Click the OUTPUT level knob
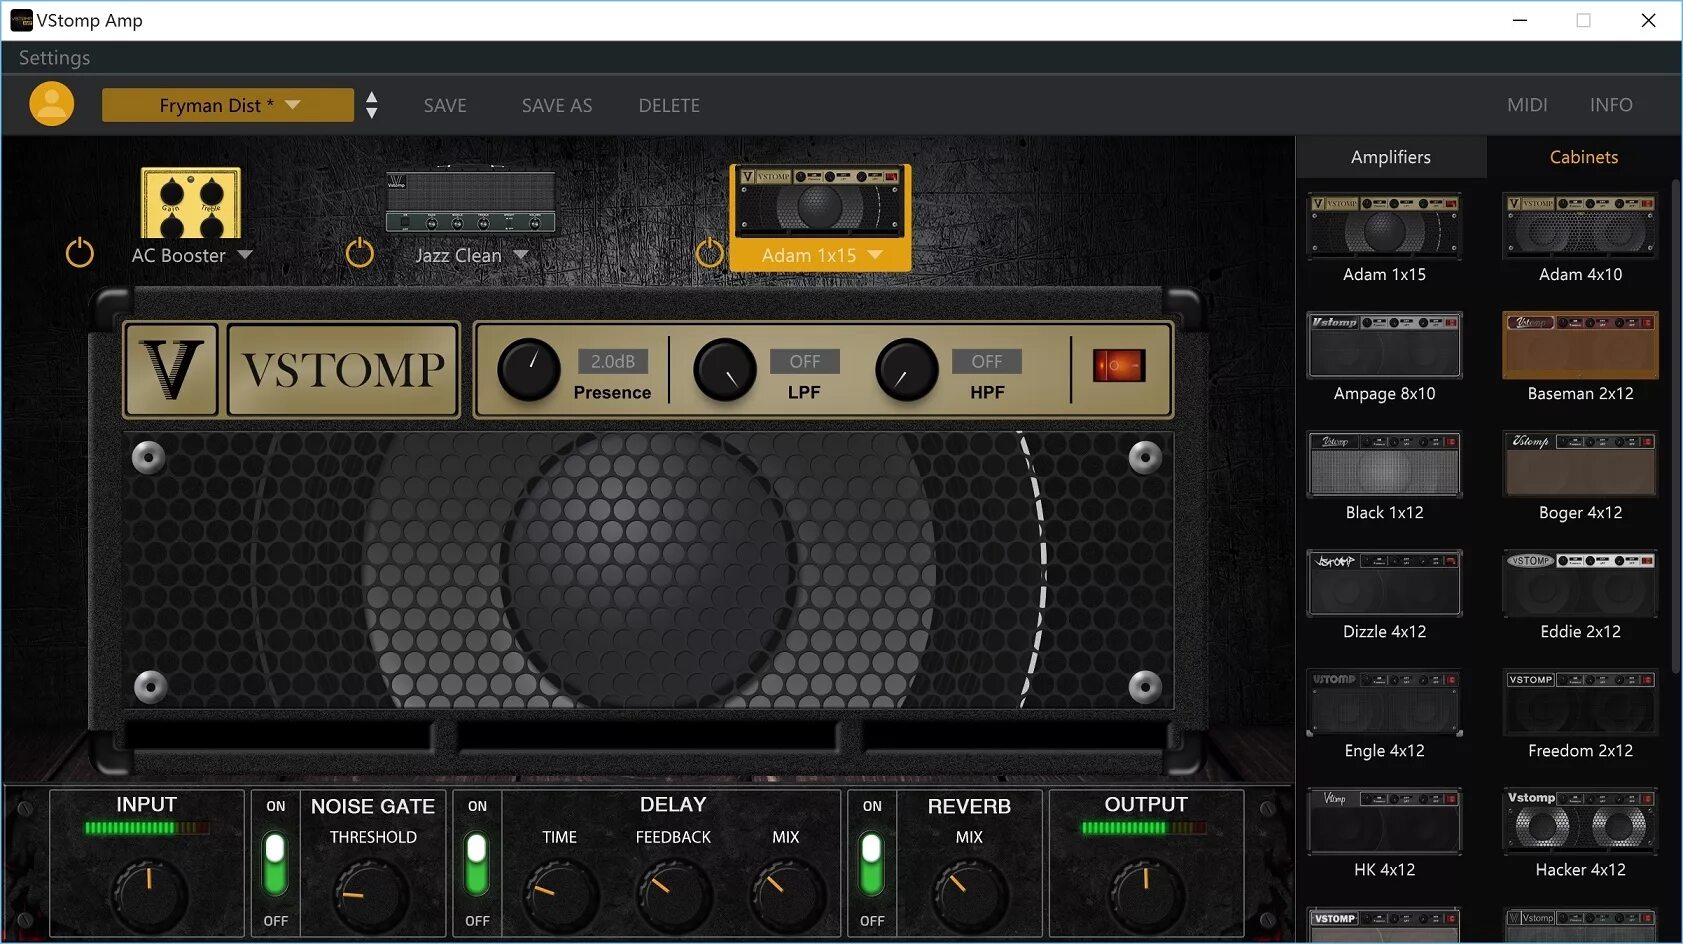This screenshot has width=1683, height=944. pos(1146,896)
